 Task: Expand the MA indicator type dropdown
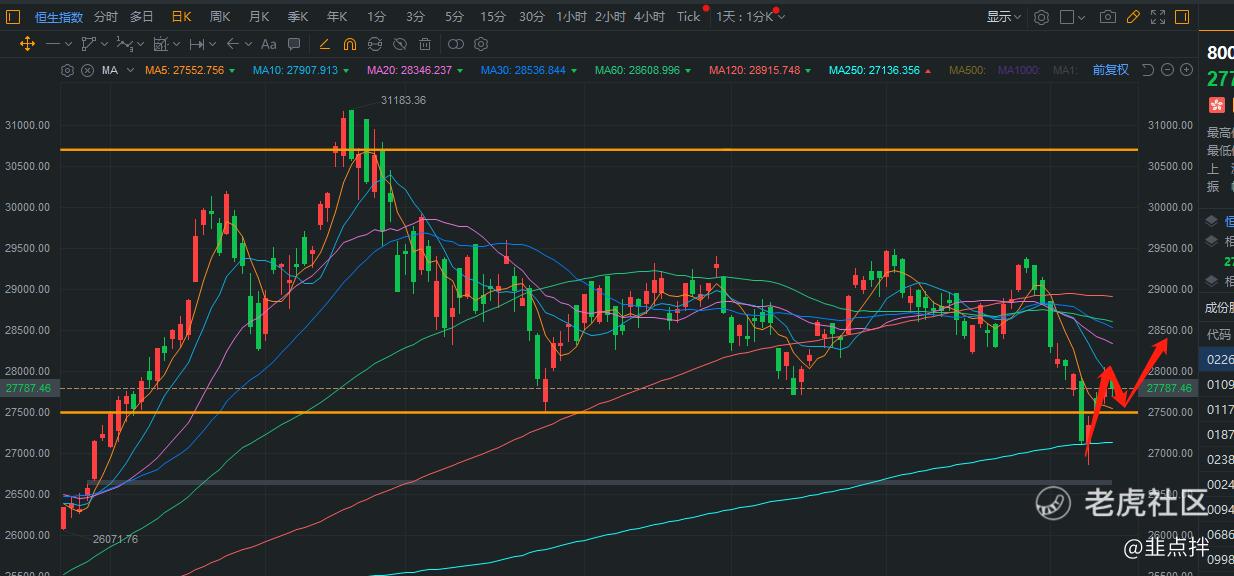[132, 70]
